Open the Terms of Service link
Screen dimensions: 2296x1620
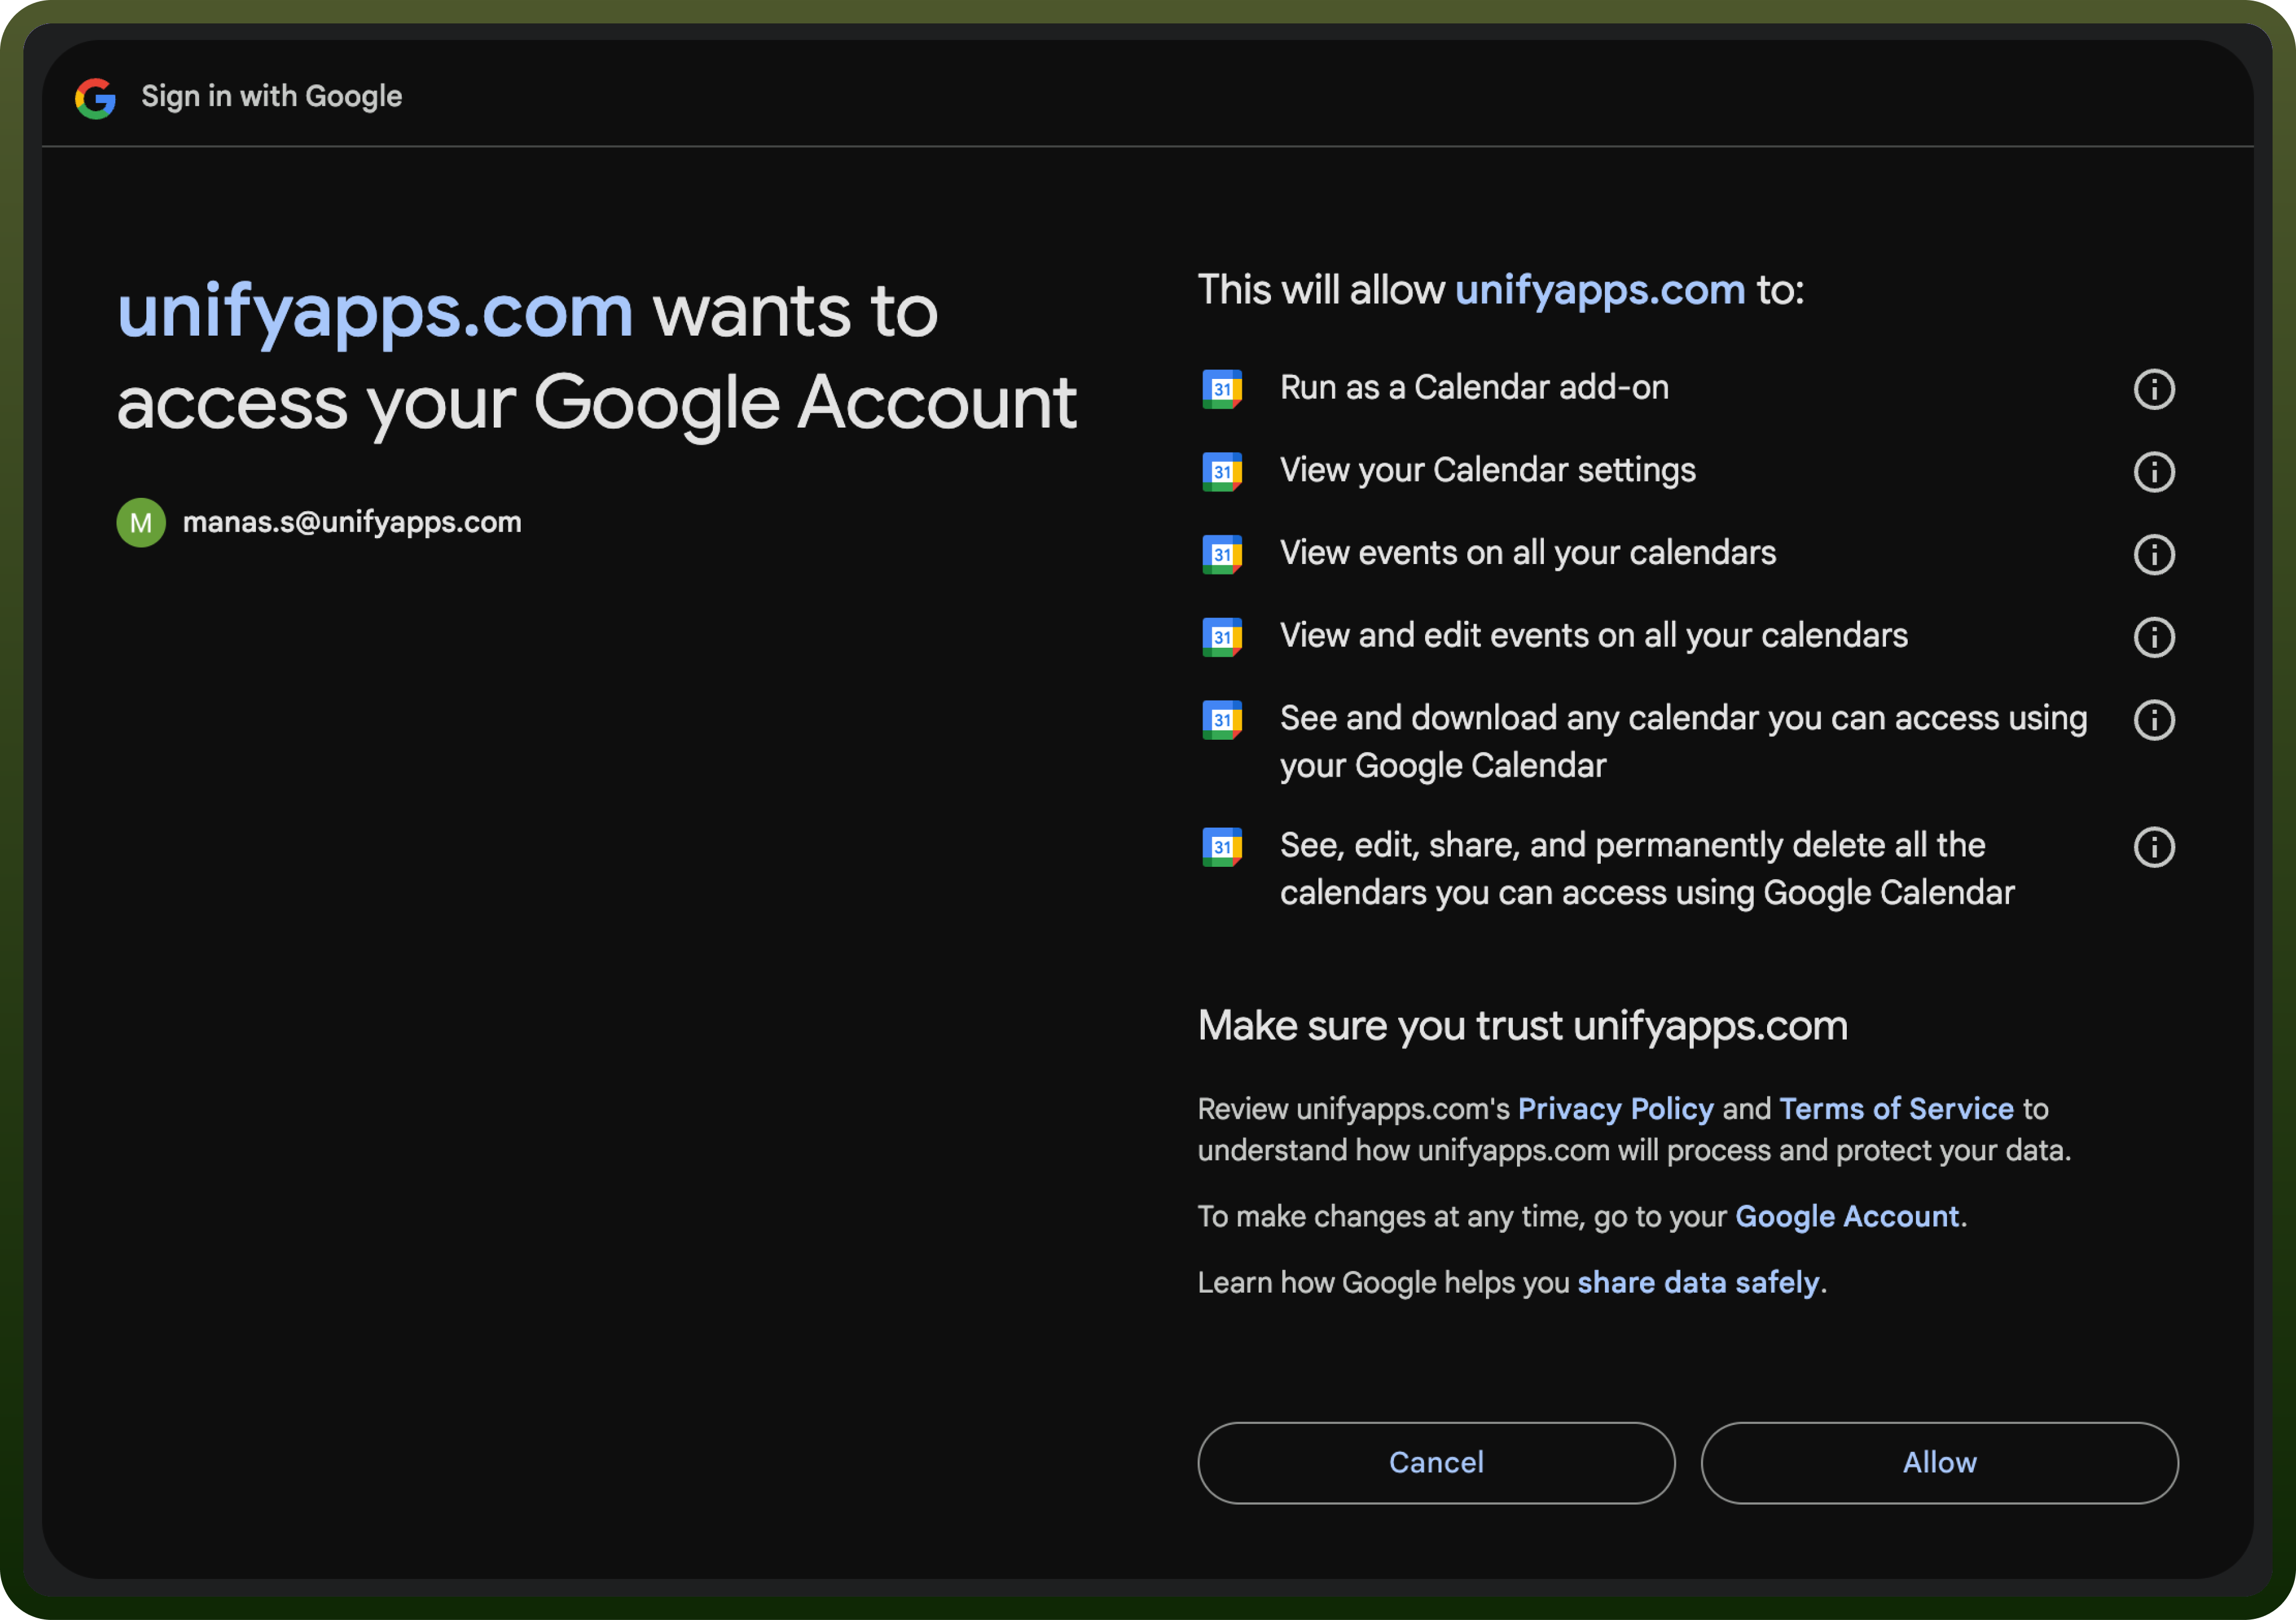pos(1896,1109)
